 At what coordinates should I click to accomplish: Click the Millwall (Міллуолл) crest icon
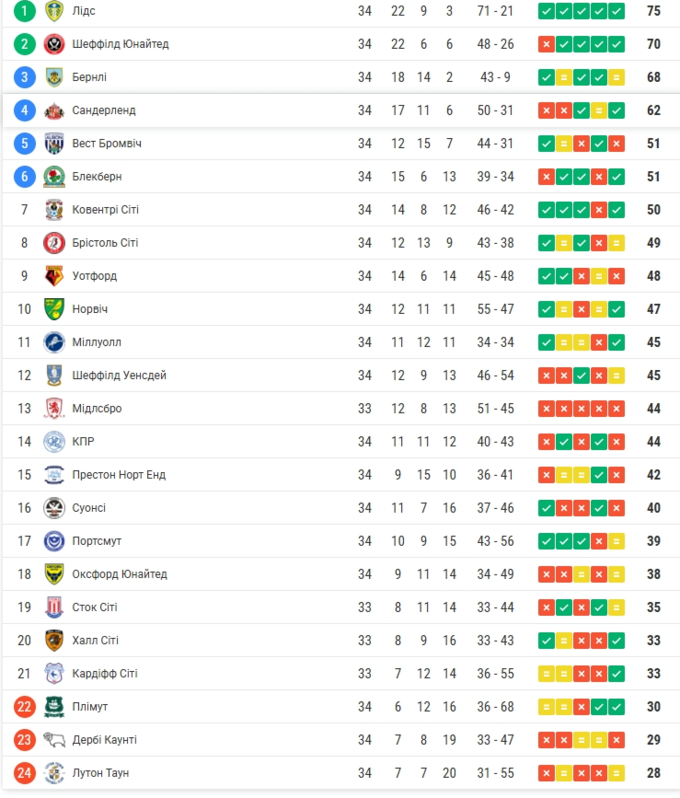point(54,342)
